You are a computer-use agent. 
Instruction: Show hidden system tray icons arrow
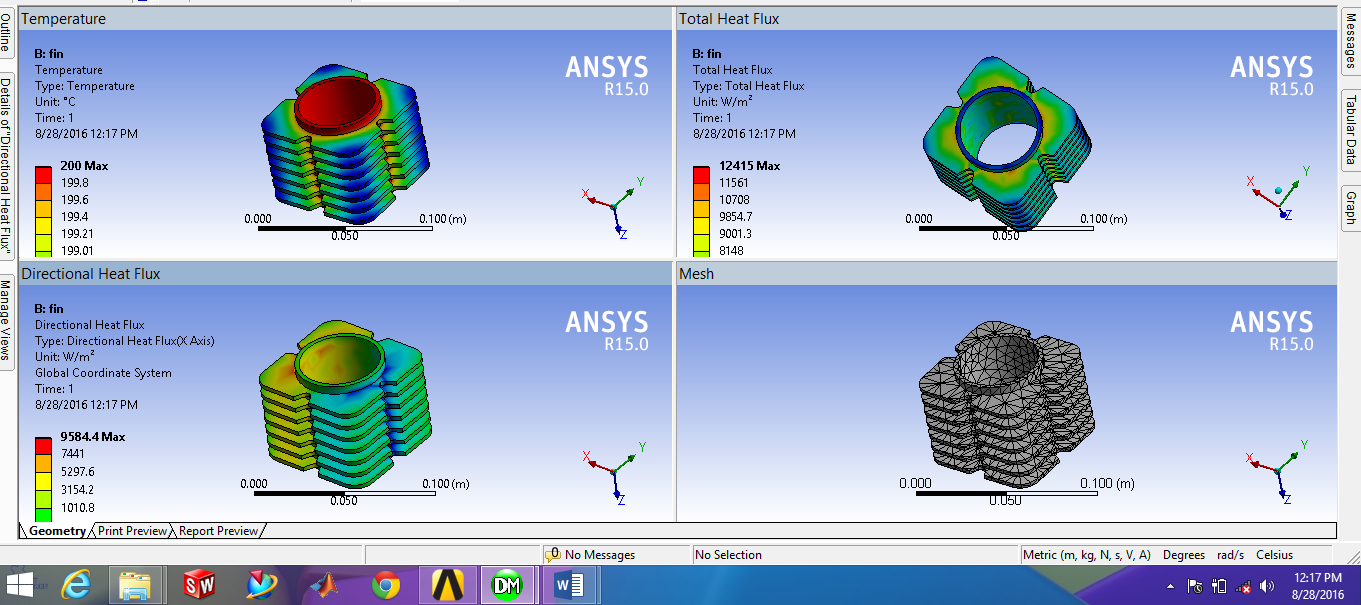[1170, 586]
